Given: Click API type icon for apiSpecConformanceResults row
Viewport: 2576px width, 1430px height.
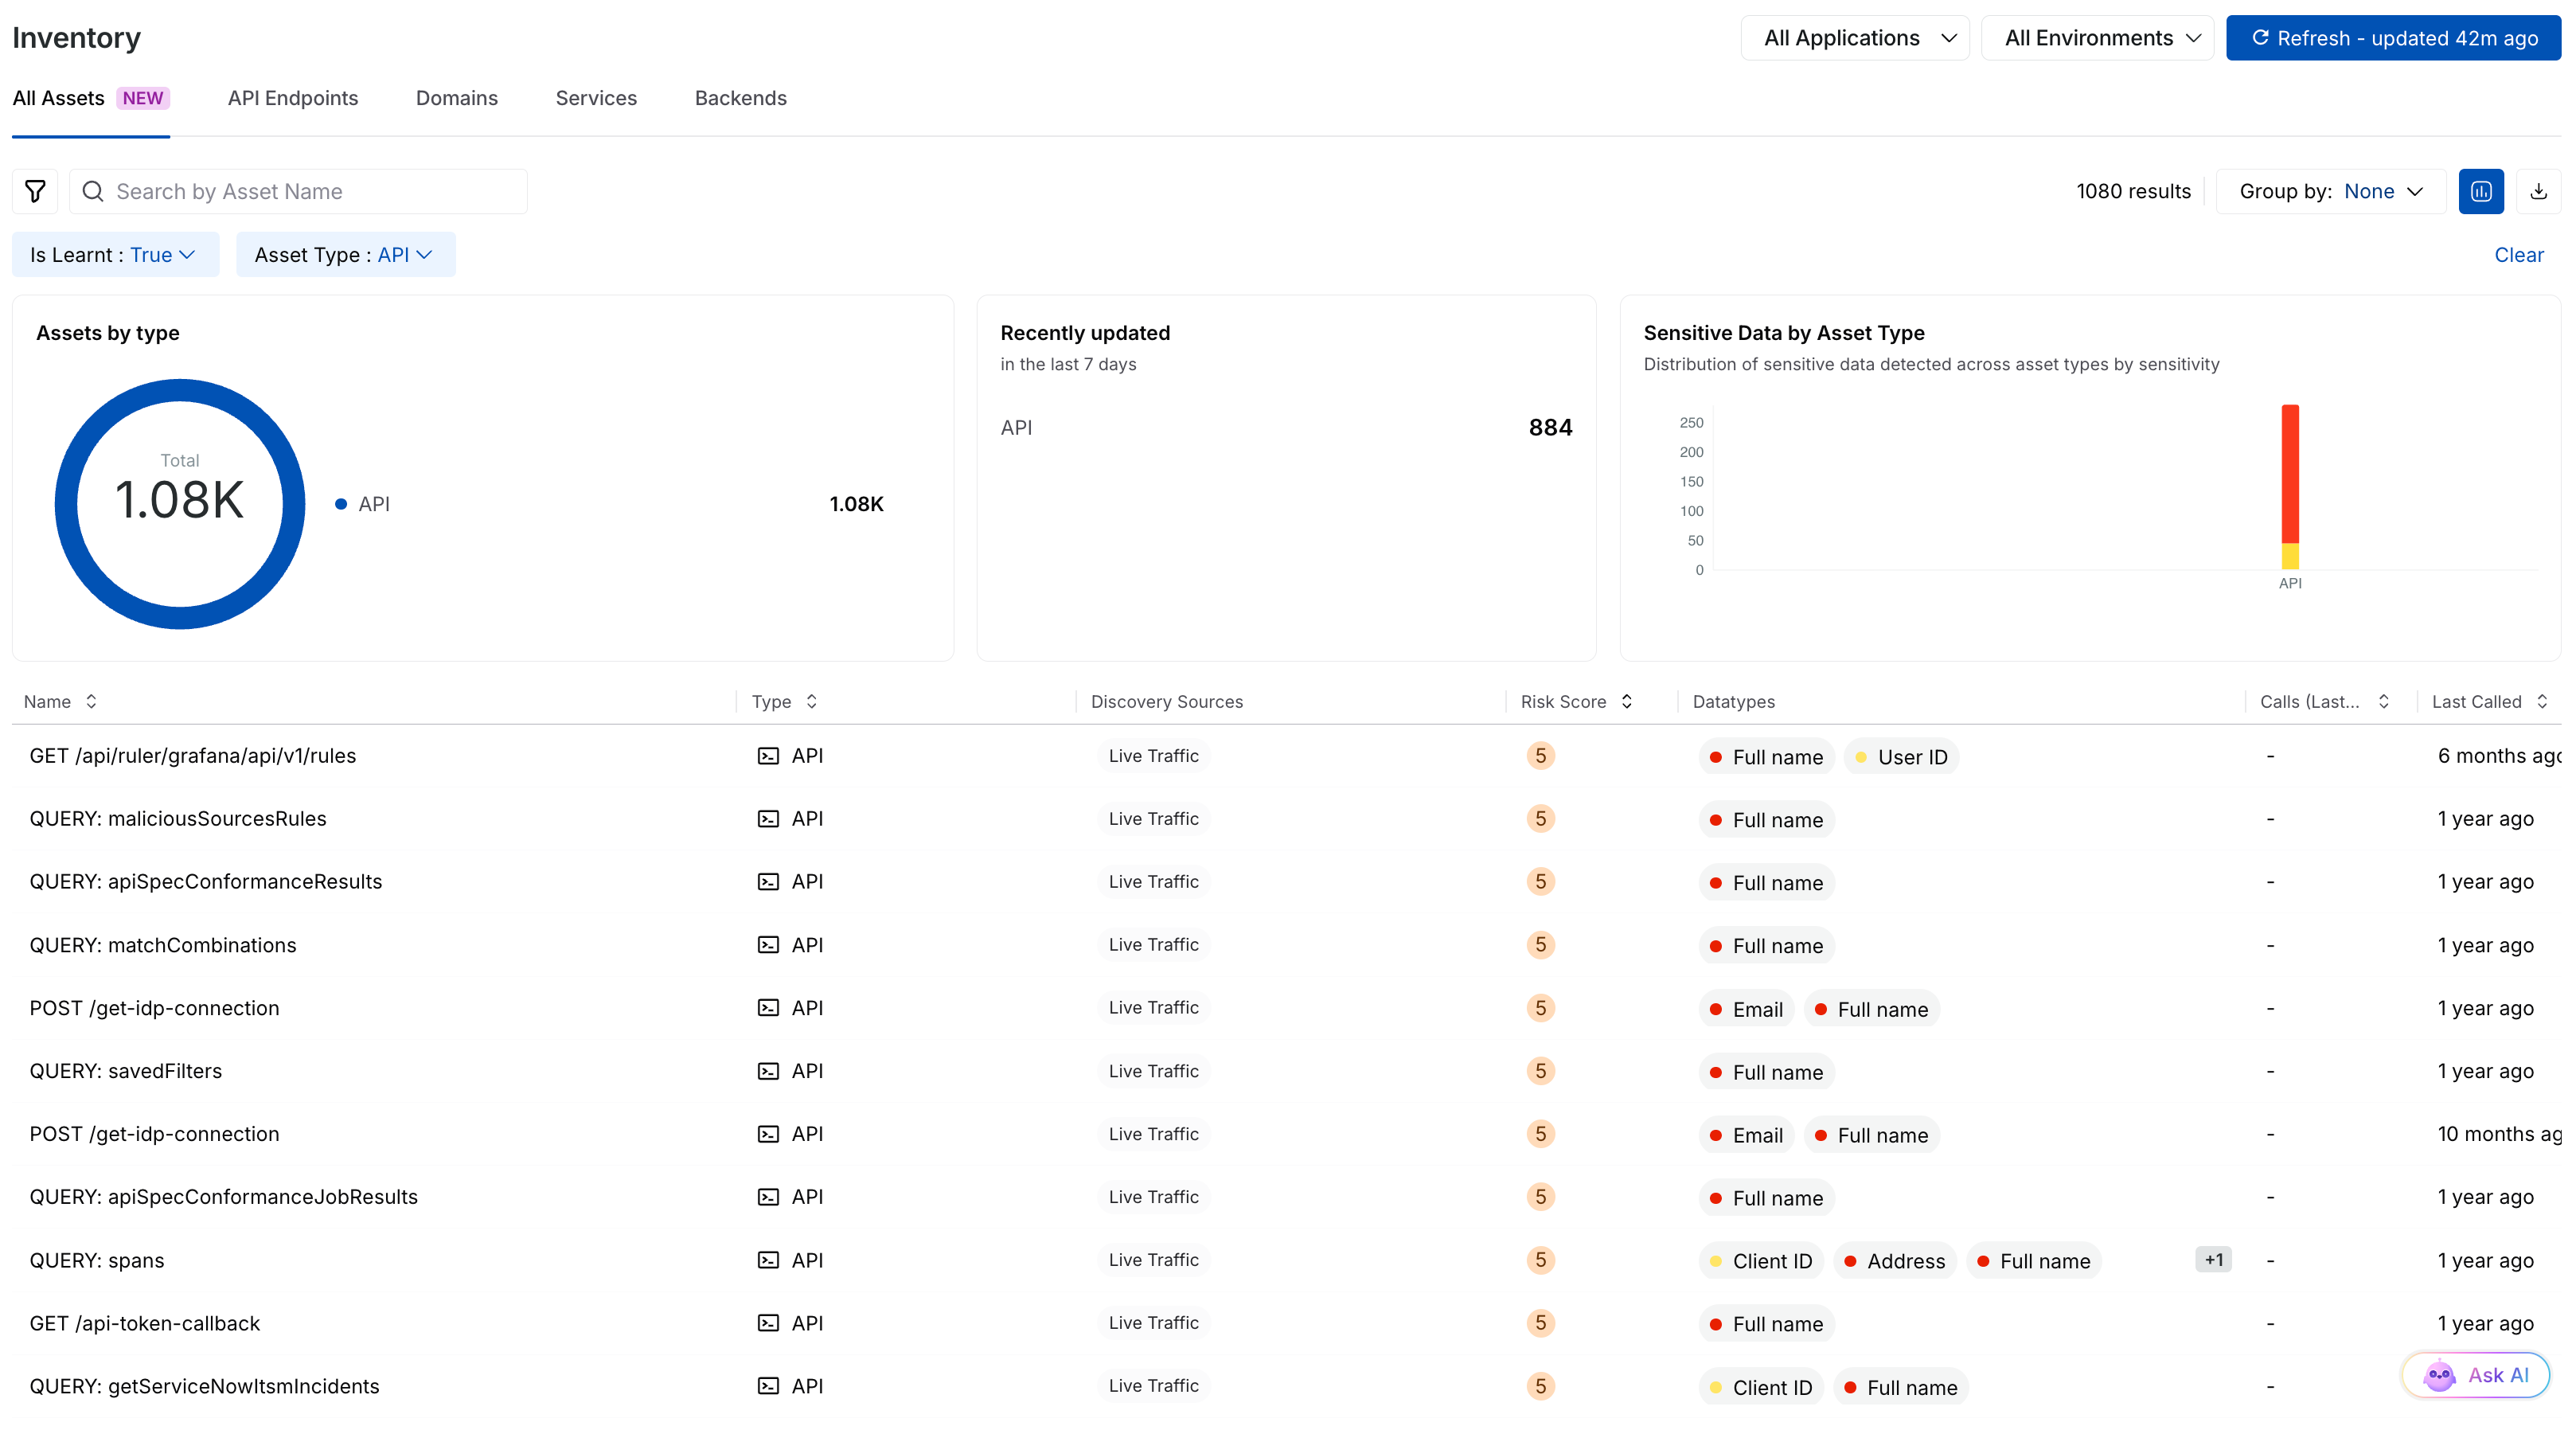Looking at the screenshot, I should (768, 882).
